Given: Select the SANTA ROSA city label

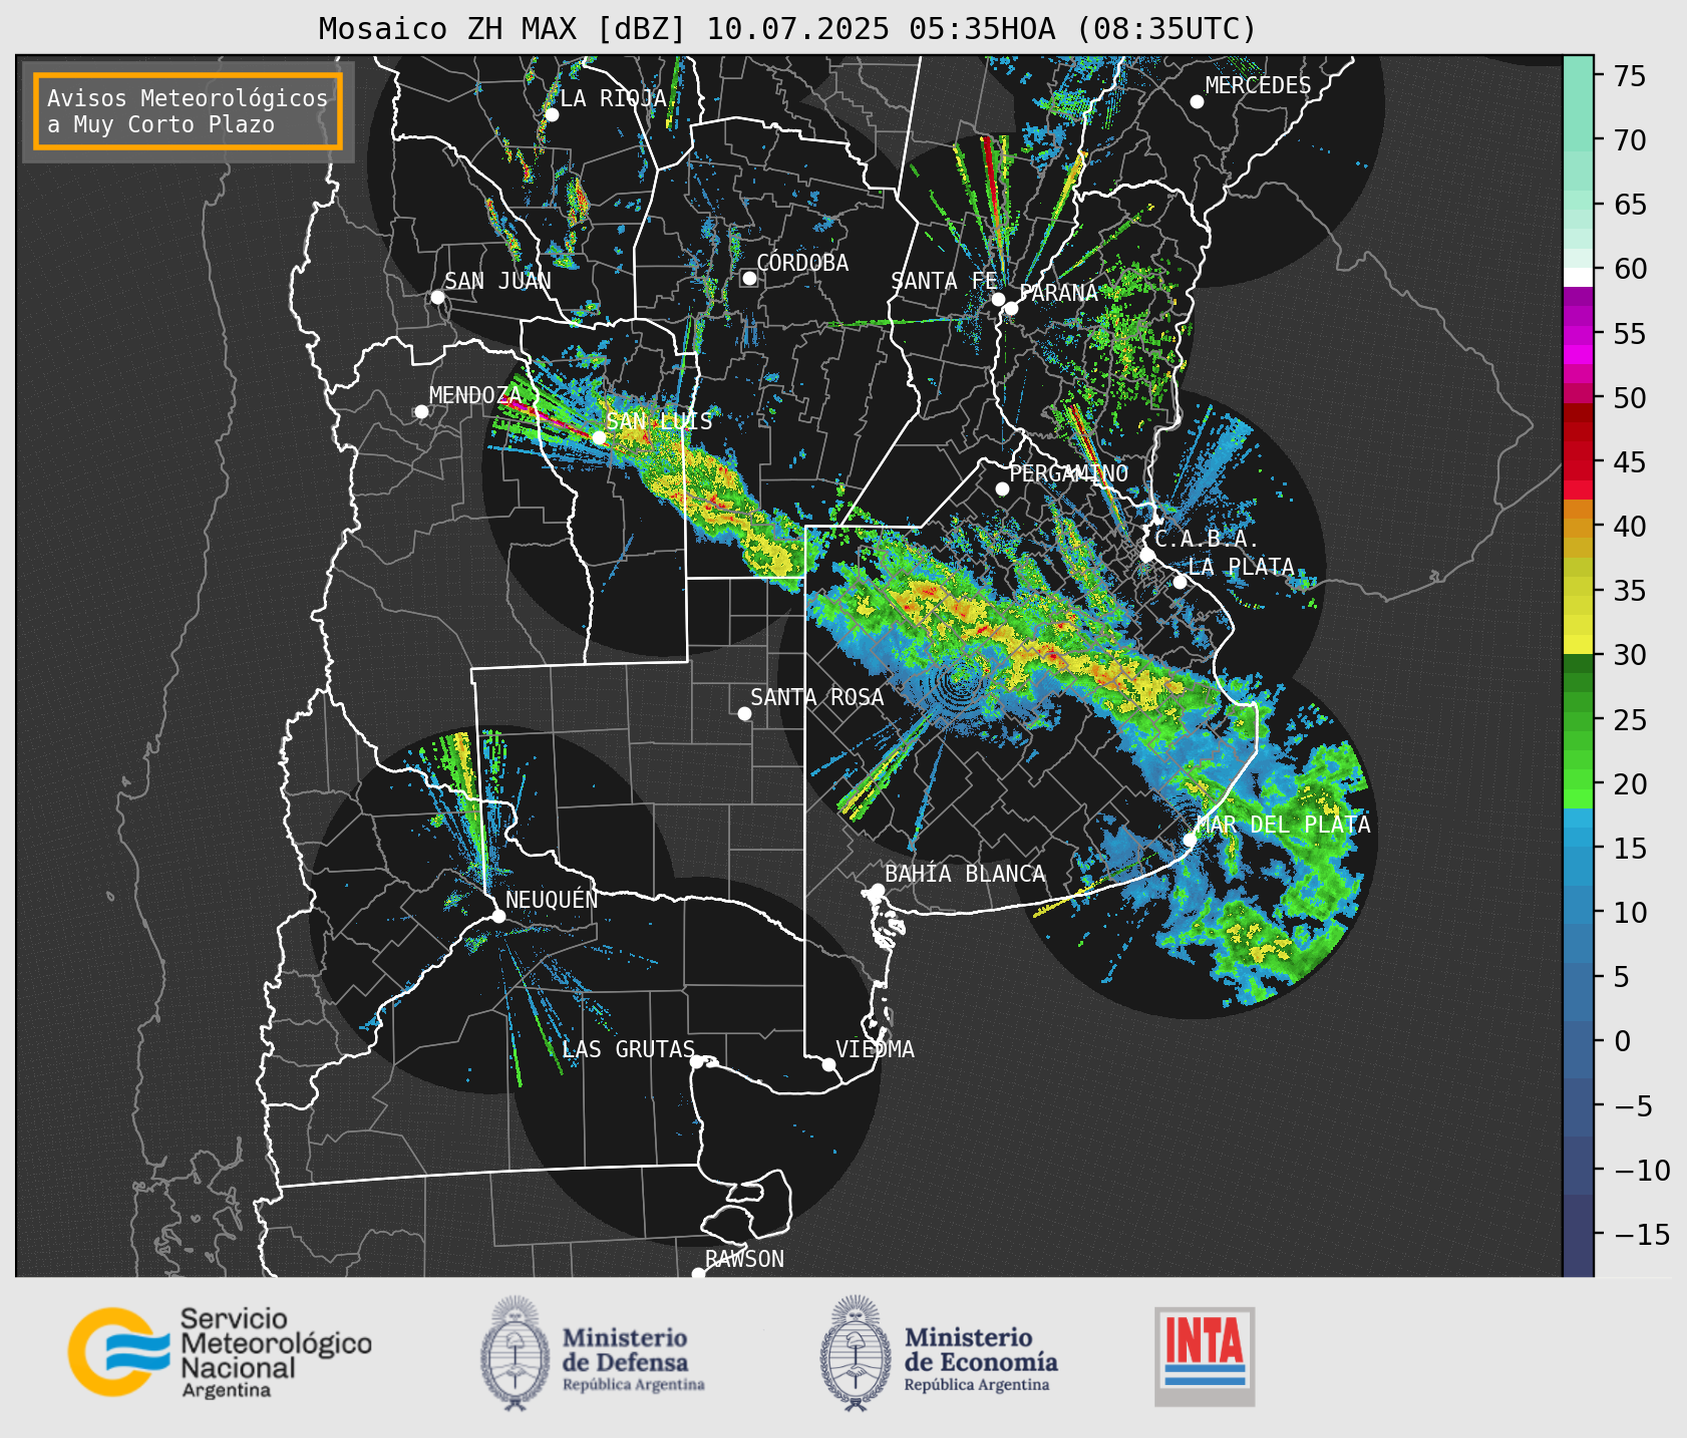Looking at the screenshot, I should (818, 697).
